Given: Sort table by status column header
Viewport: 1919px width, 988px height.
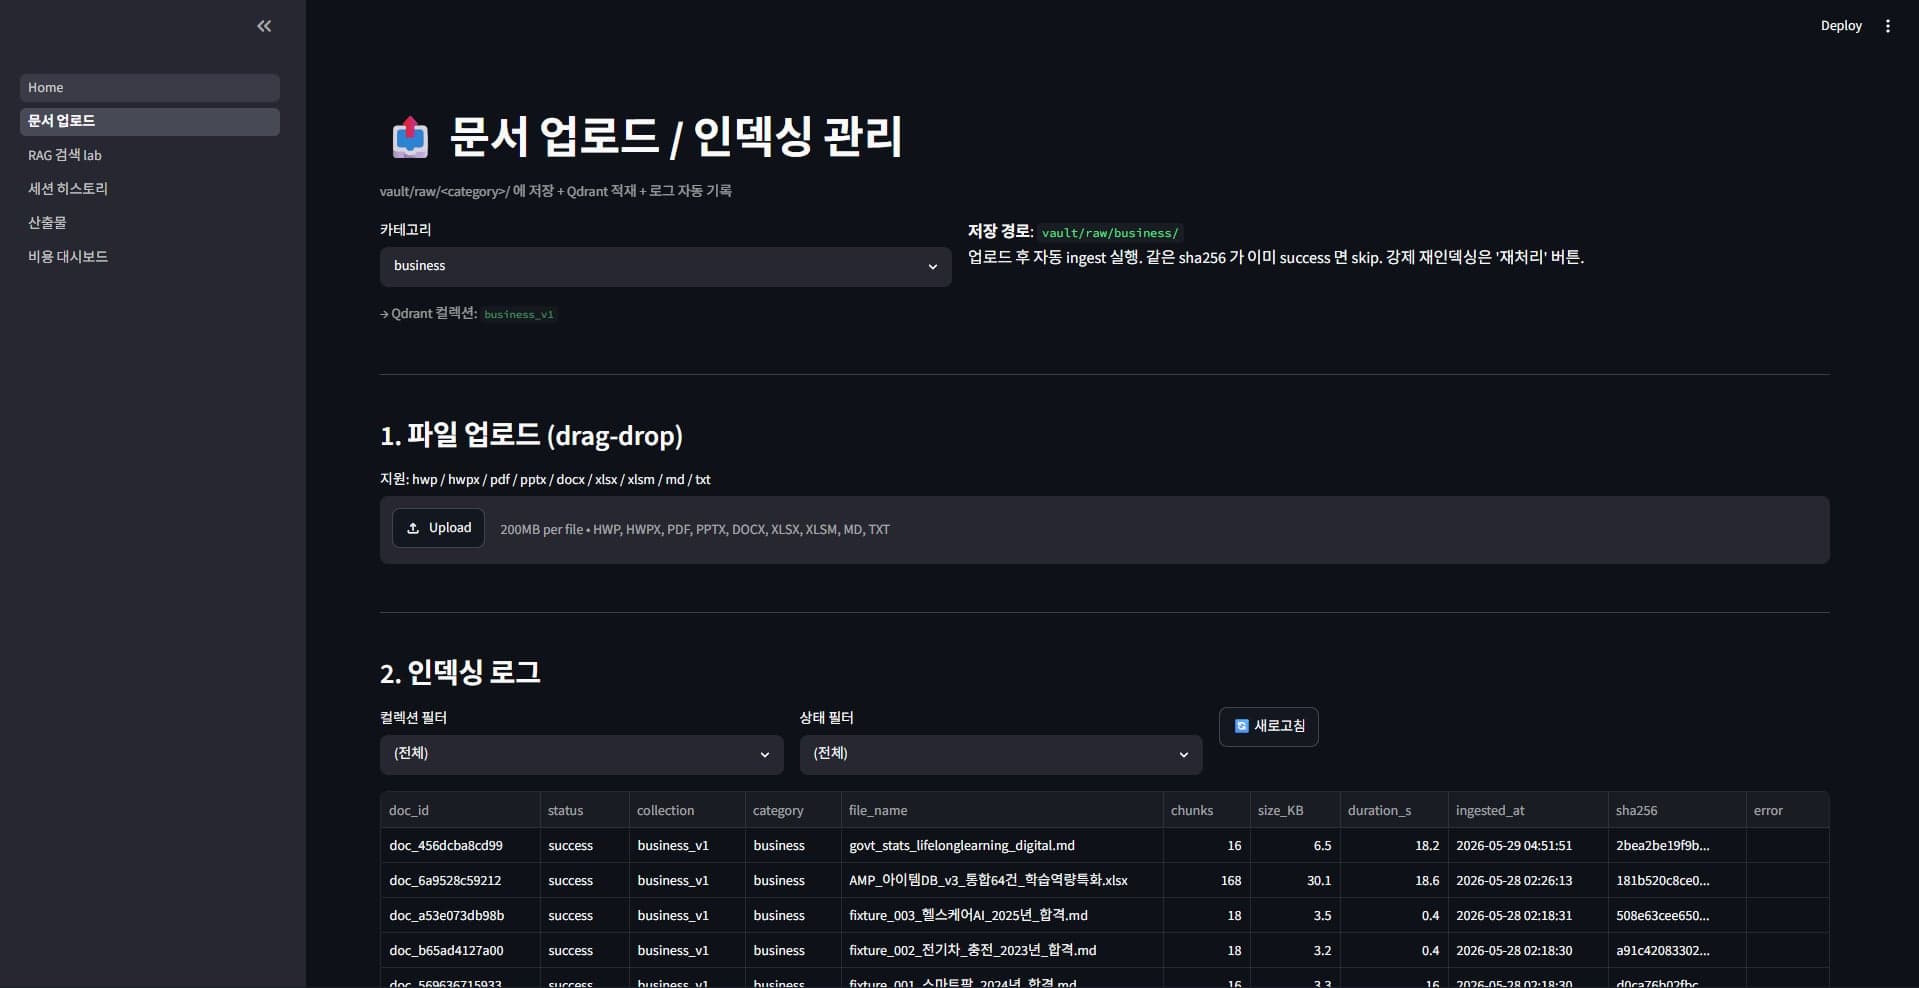Looking at the screenshot, I should tap(584, 810).
